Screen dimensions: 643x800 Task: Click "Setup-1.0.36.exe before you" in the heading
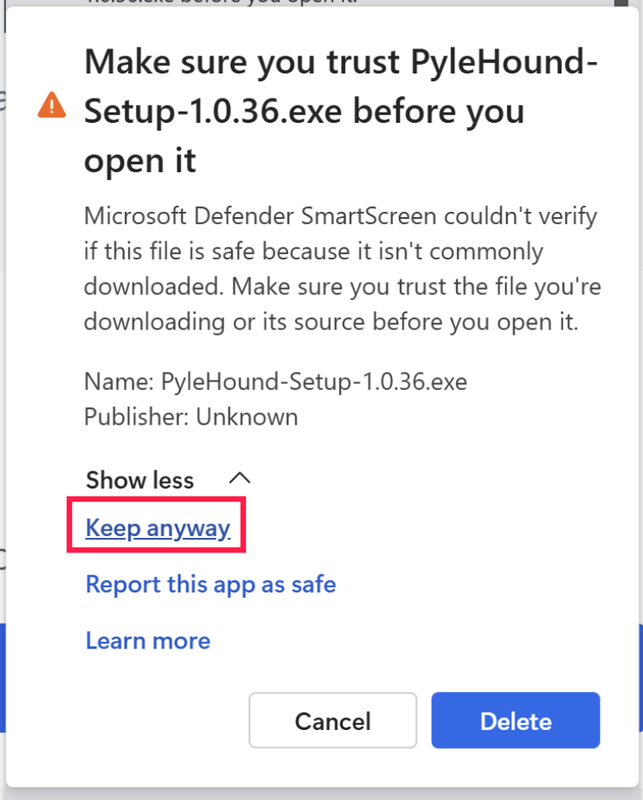[304, 112]
